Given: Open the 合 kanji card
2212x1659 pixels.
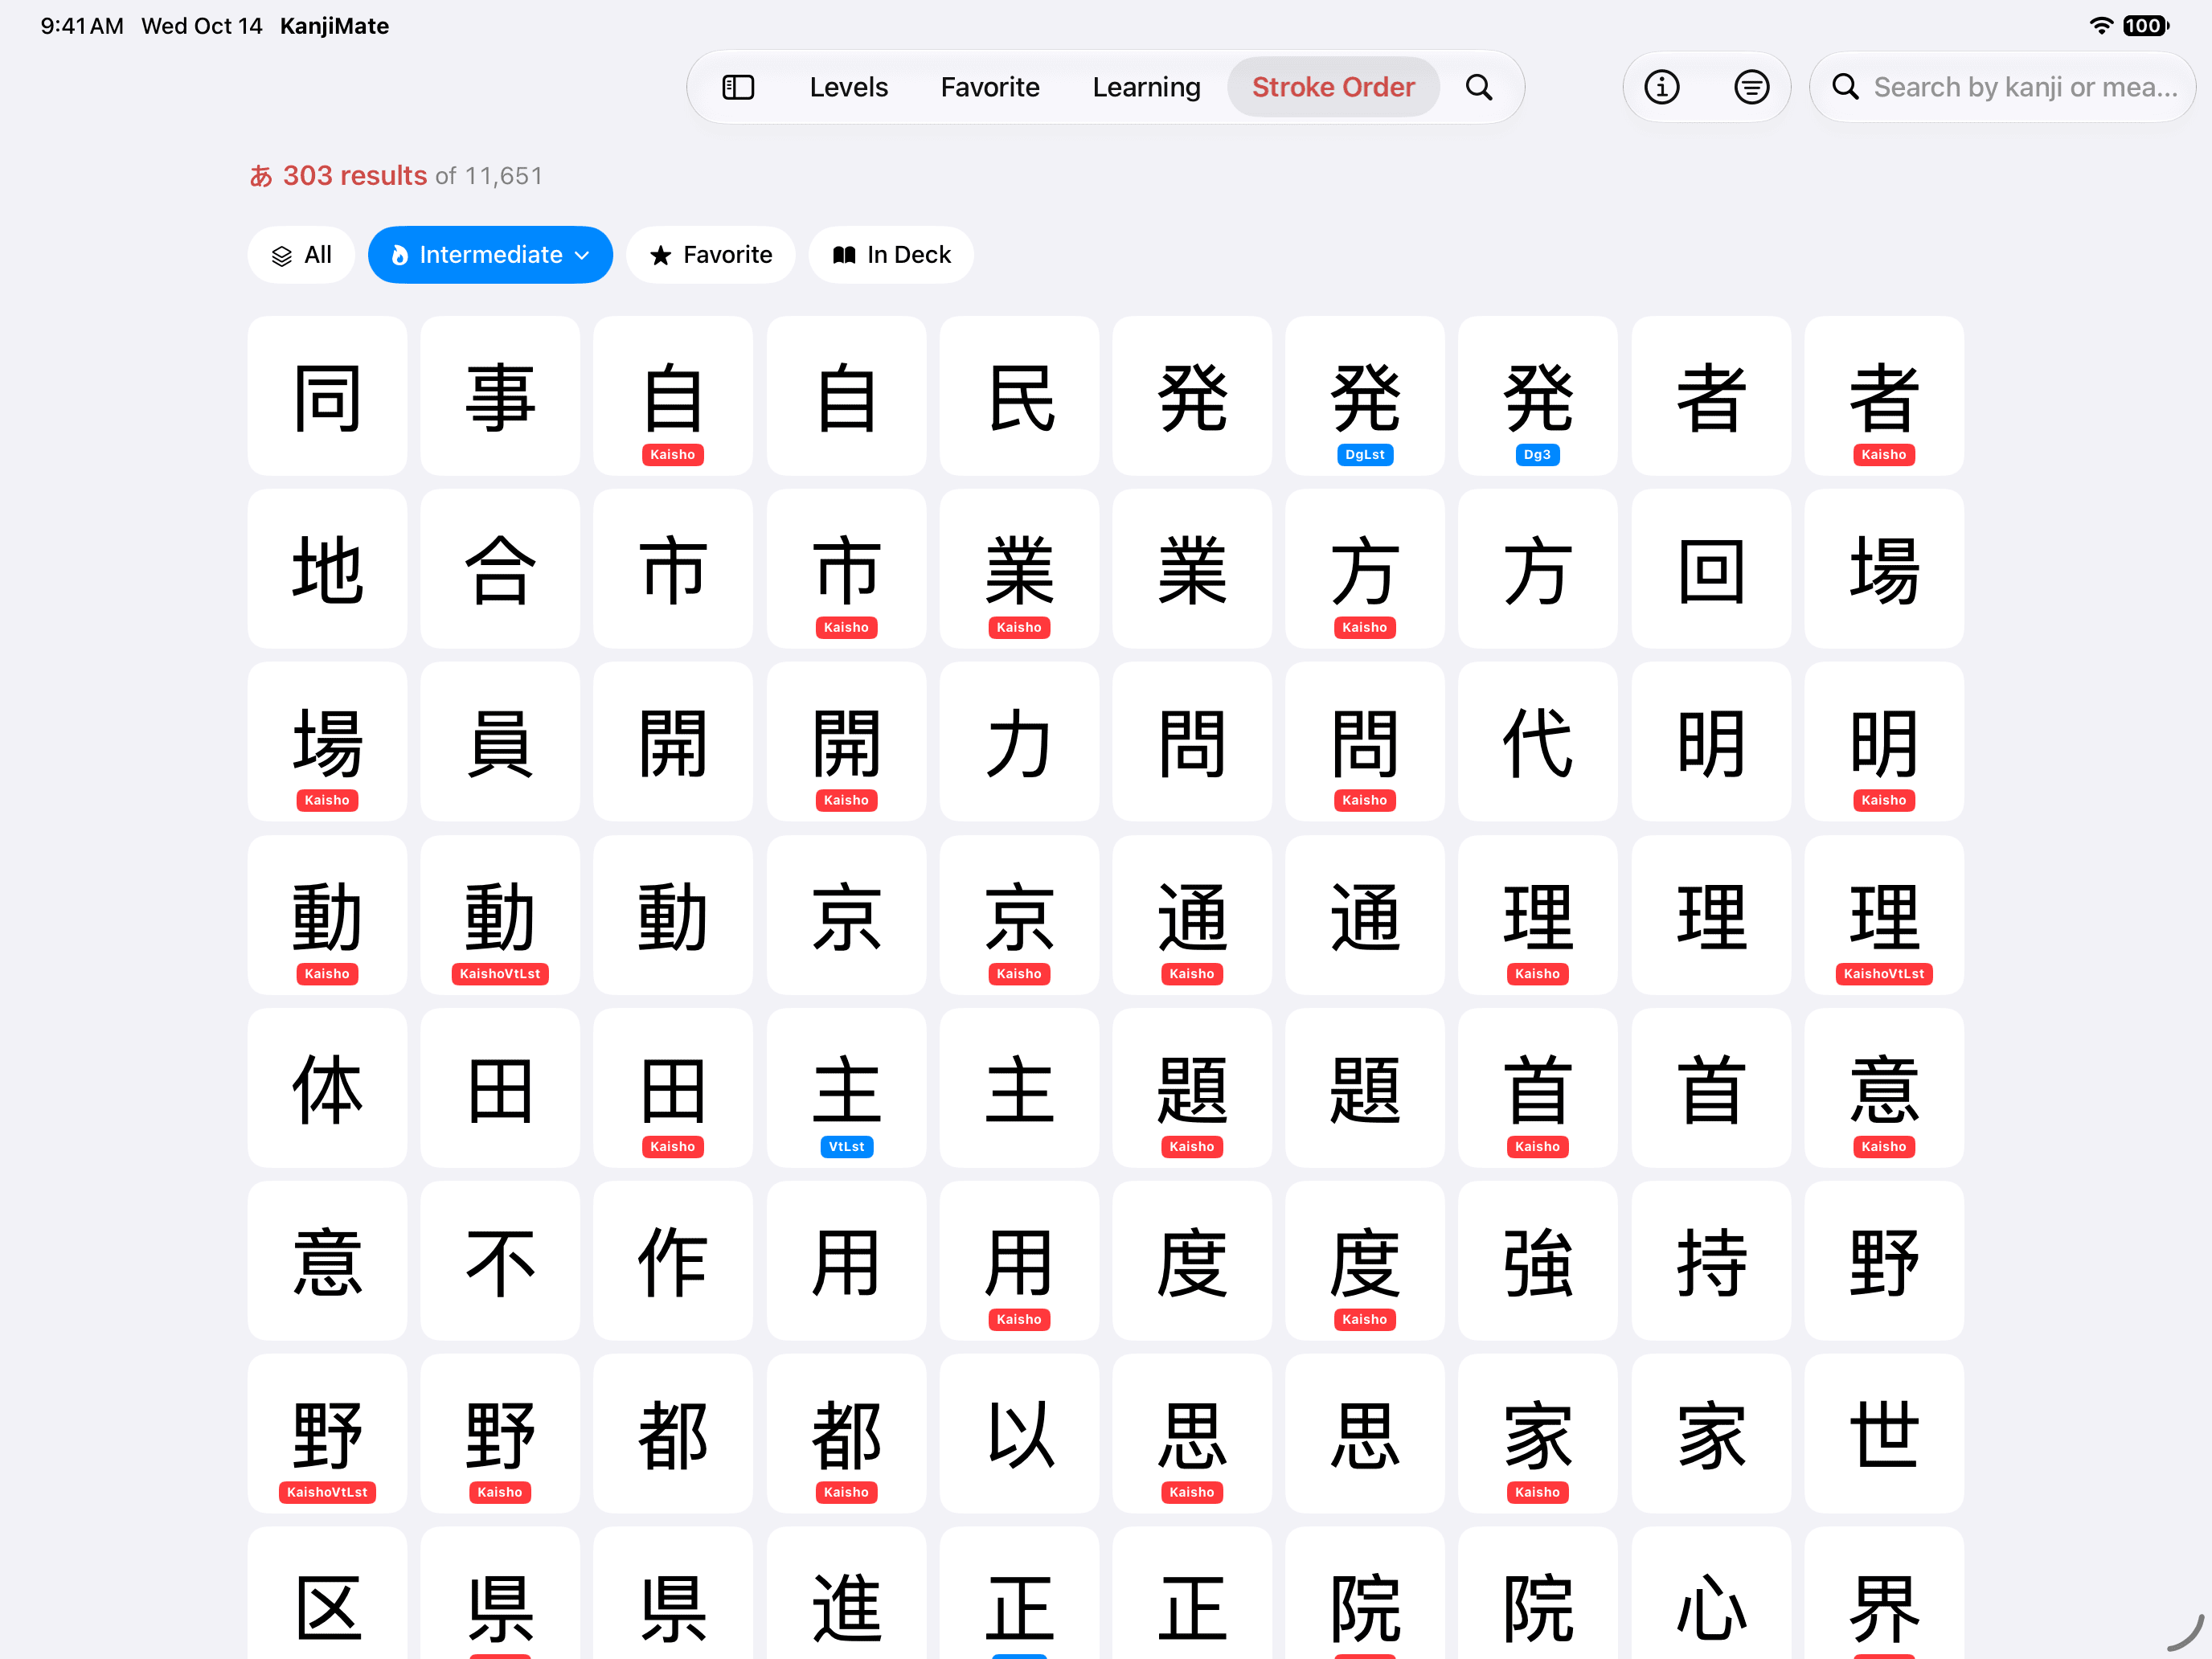Looking at the screenshot, I should point(500,569).
